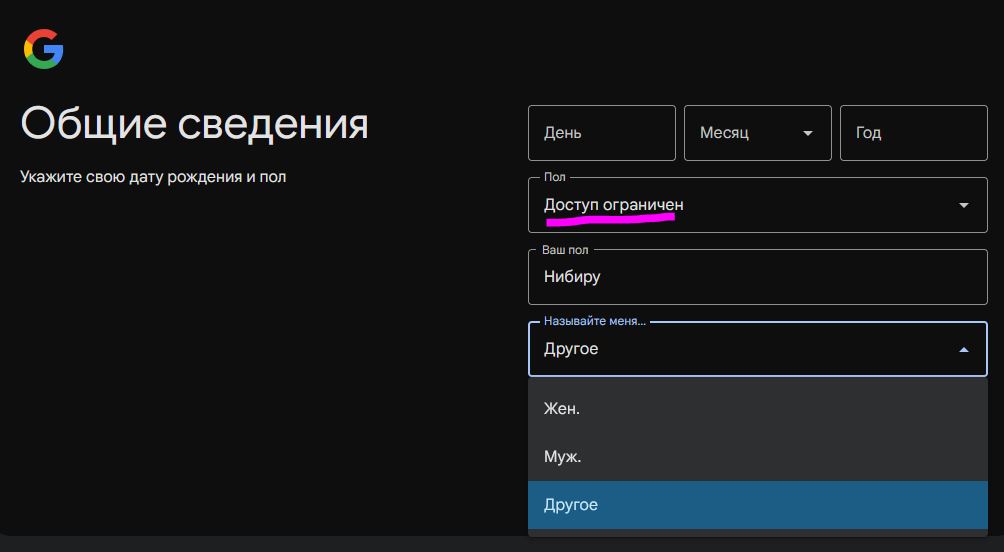Click the Google logo icon
This screenshot has height=552, width=1004.
(x=44, y=49)
